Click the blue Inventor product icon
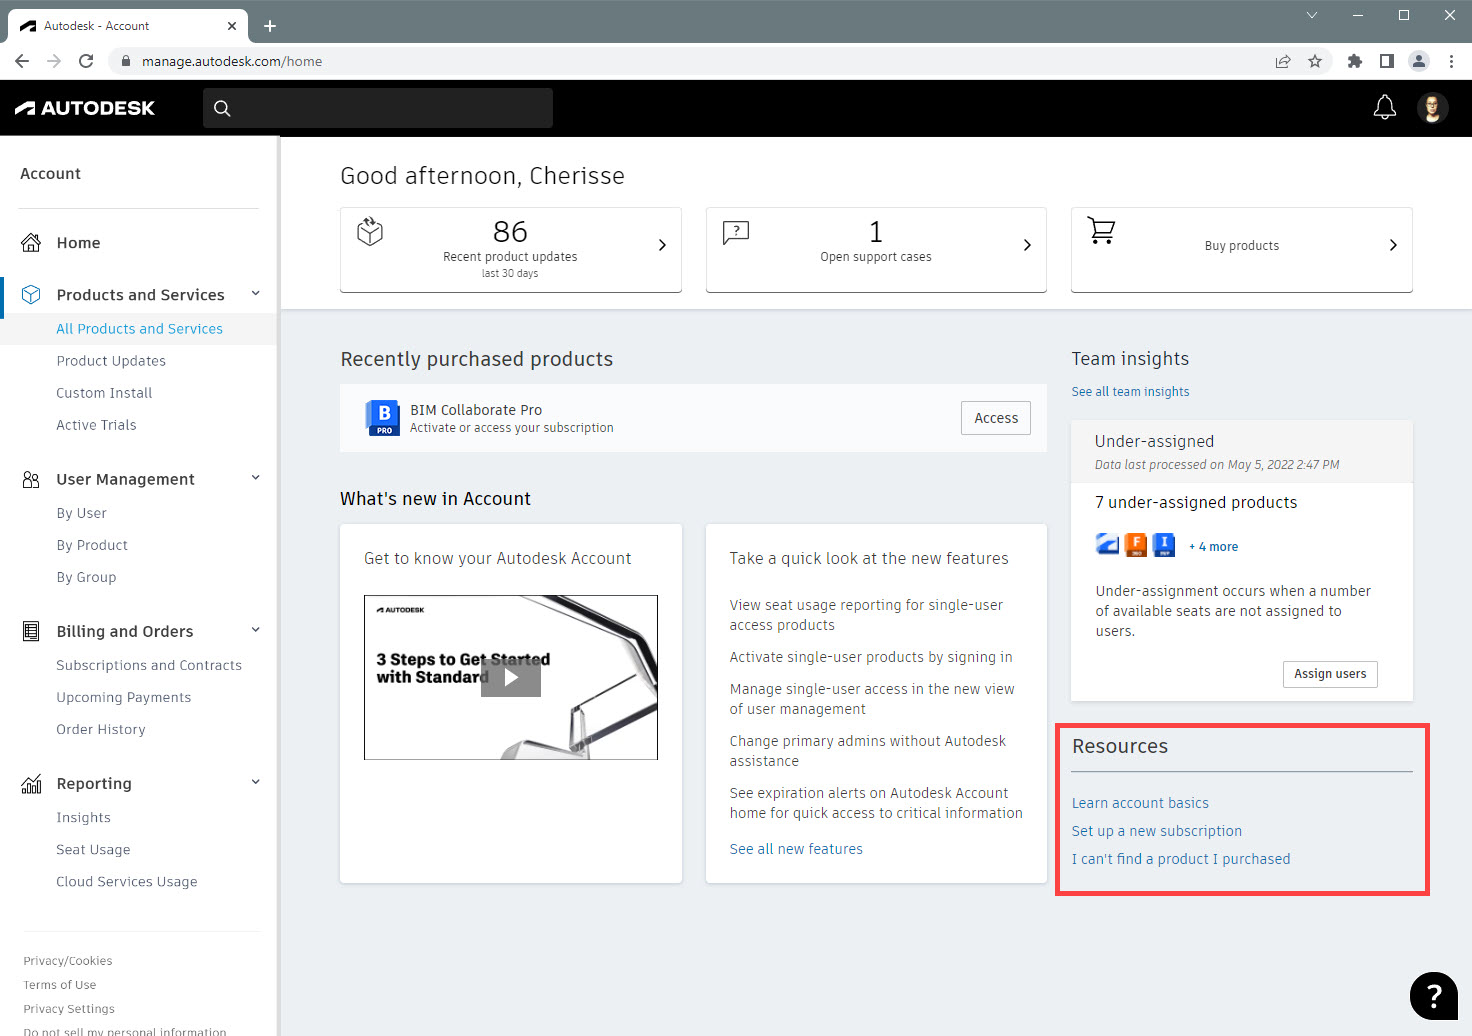The image size is (1472, 1036). (x=1164, y=545)
